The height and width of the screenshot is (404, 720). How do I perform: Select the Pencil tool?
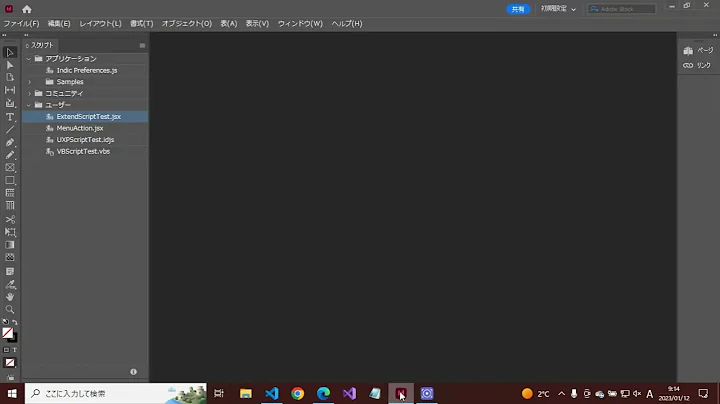tap(10, 155)
